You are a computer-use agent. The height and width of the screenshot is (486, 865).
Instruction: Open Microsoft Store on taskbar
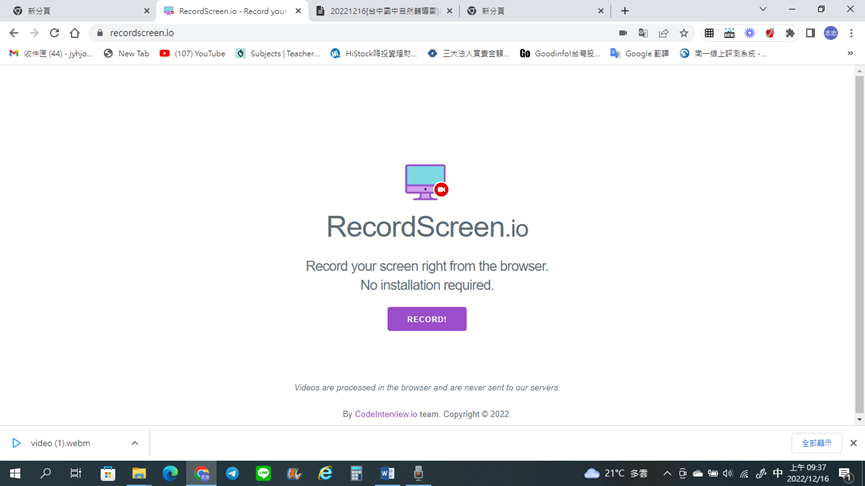(x=108, y=473)
